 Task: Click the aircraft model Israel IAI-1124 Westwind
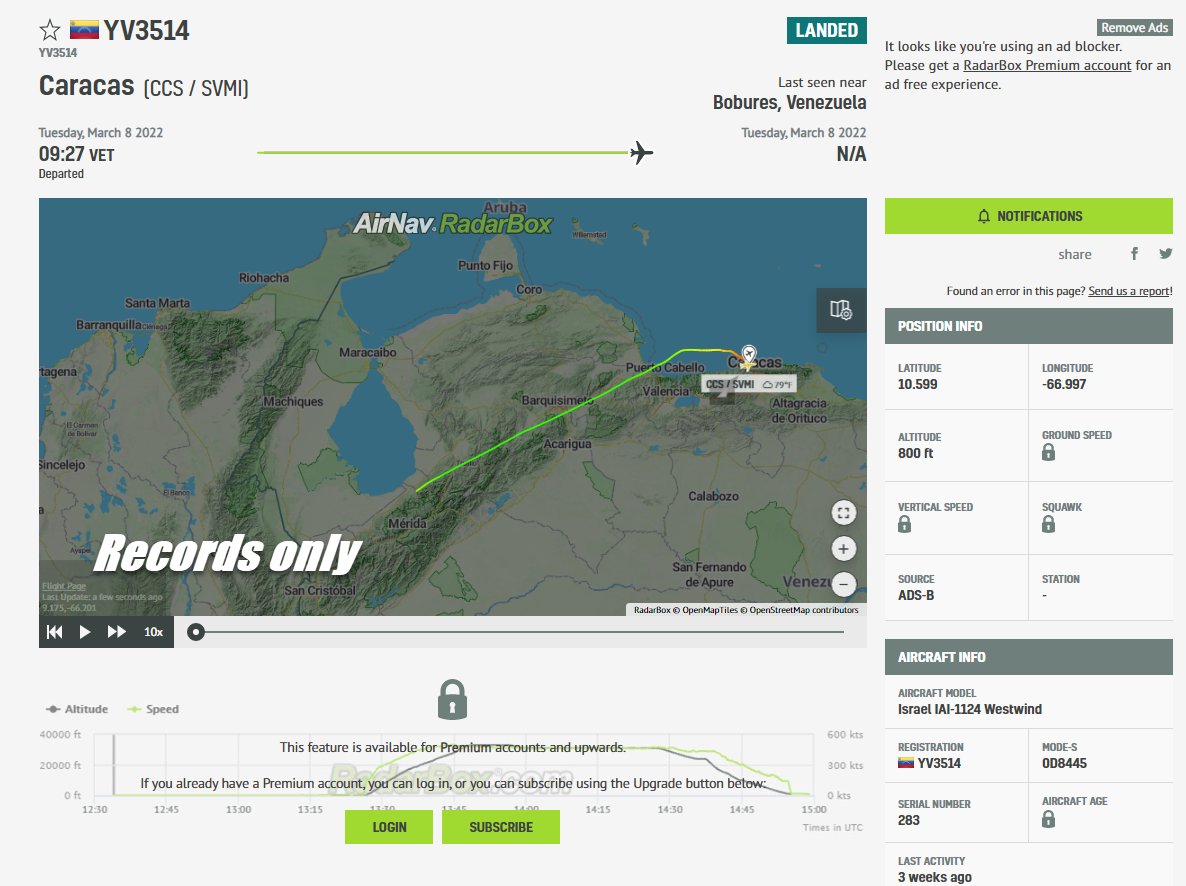click(970, 709)
